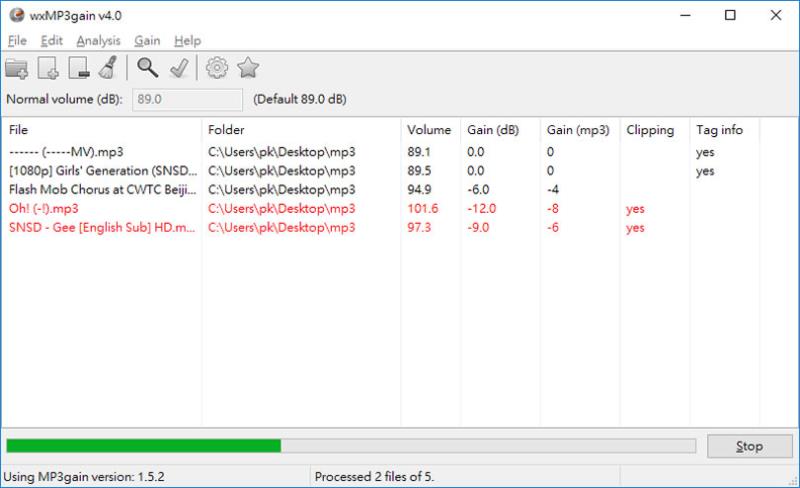This screenshot has height=488, width=800.
Task: Sort by the Folder column header
Action: (301, 130)
